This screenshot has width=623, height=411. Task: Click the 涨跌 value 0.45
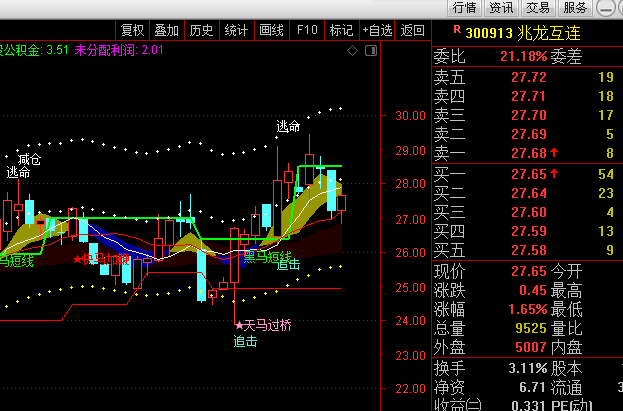click(x=533, y=291)
